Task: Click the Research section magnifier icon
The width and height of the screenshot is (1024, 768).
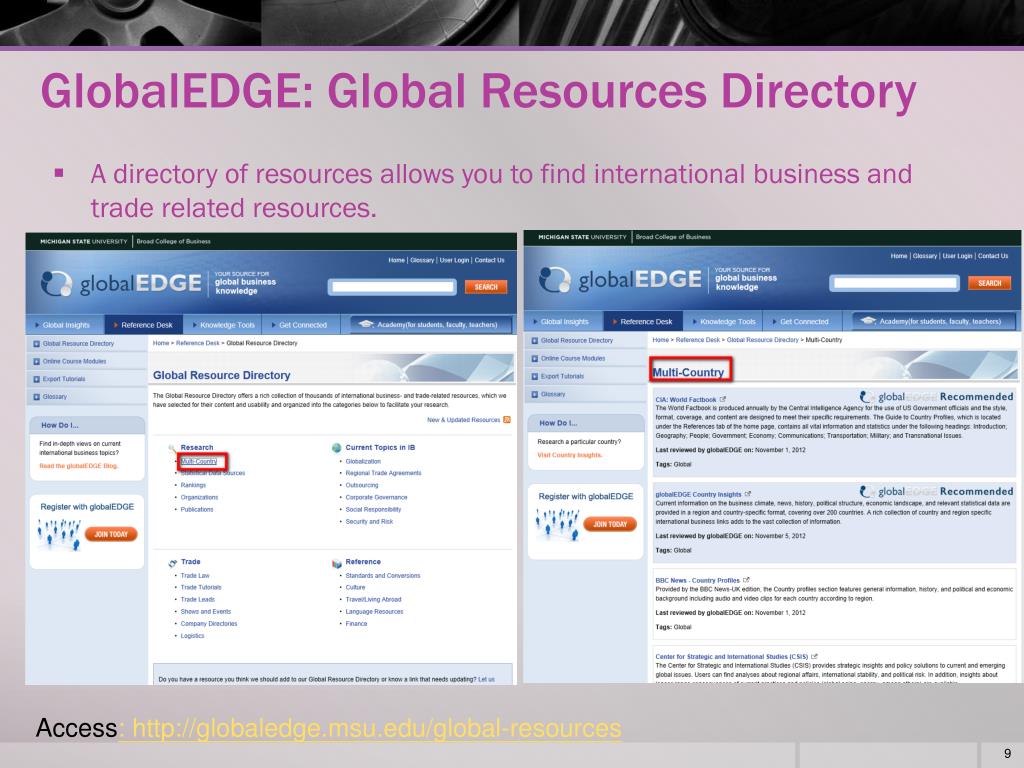Action: tap(172, 448)
